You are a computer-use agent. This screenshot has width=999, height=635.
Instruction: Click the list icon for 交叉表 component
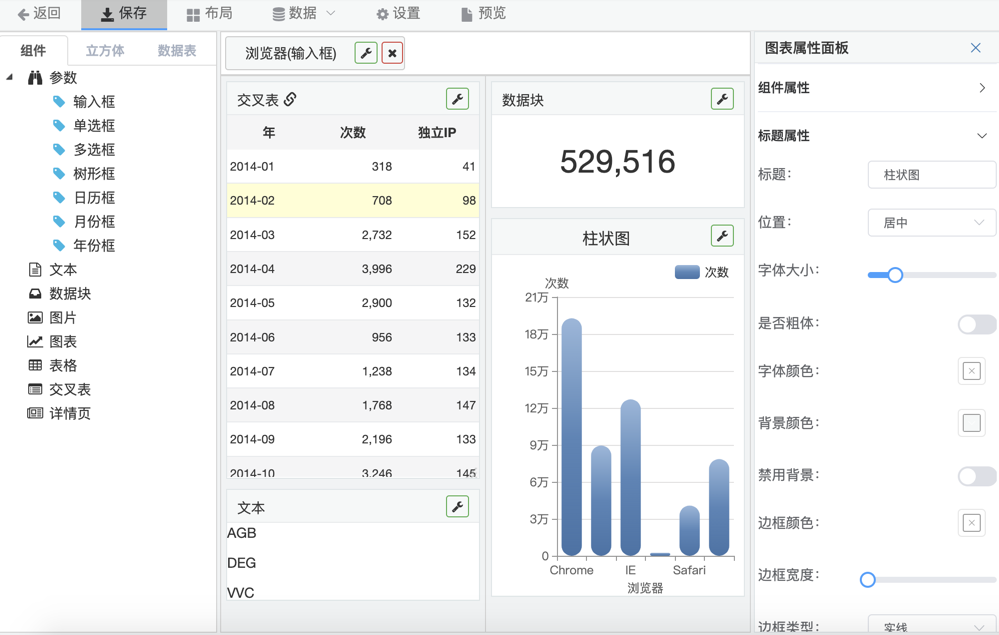coord(35,389)
